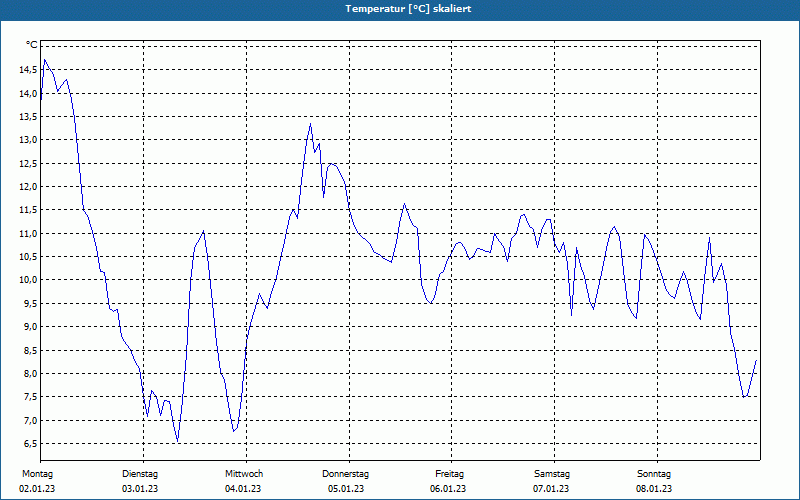Select the 14,0 y-axis value
The height and width of the screenshot is (500, 800).
tap(28, 93)
